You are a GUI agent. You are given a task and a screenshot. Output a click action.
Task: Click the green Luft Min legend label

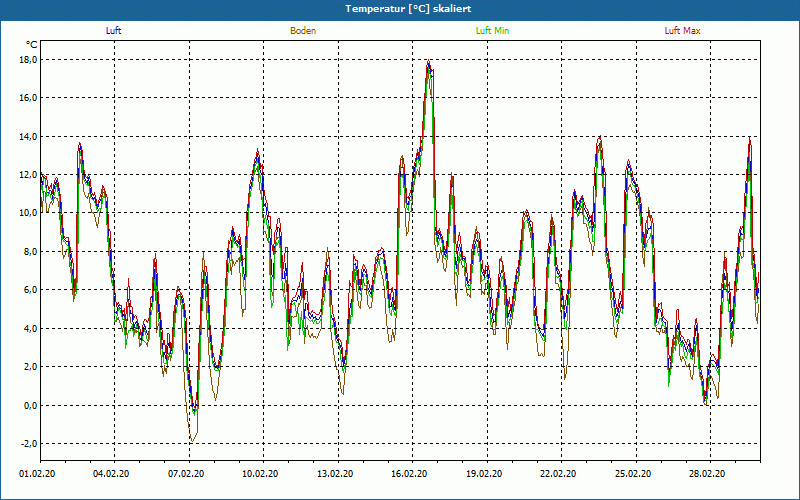click(492, 31)
